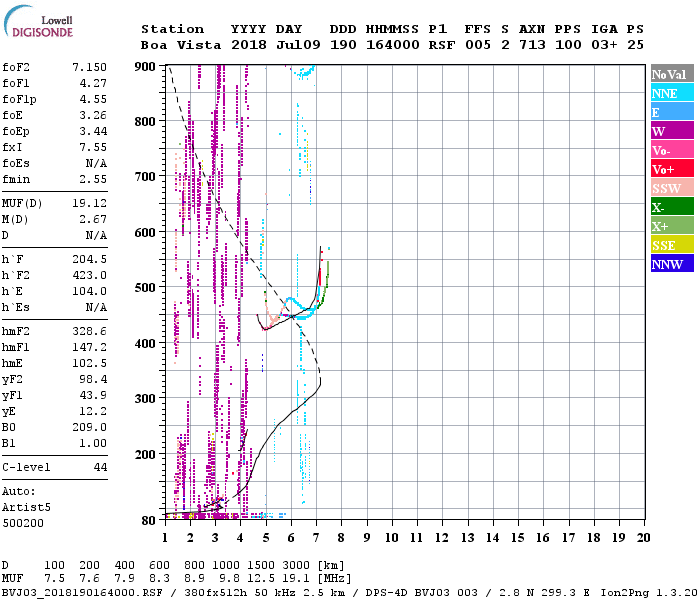This screenshot has width=700, height=600.
Task: Click the C-level value 44
Action: [x=100, y=467]
